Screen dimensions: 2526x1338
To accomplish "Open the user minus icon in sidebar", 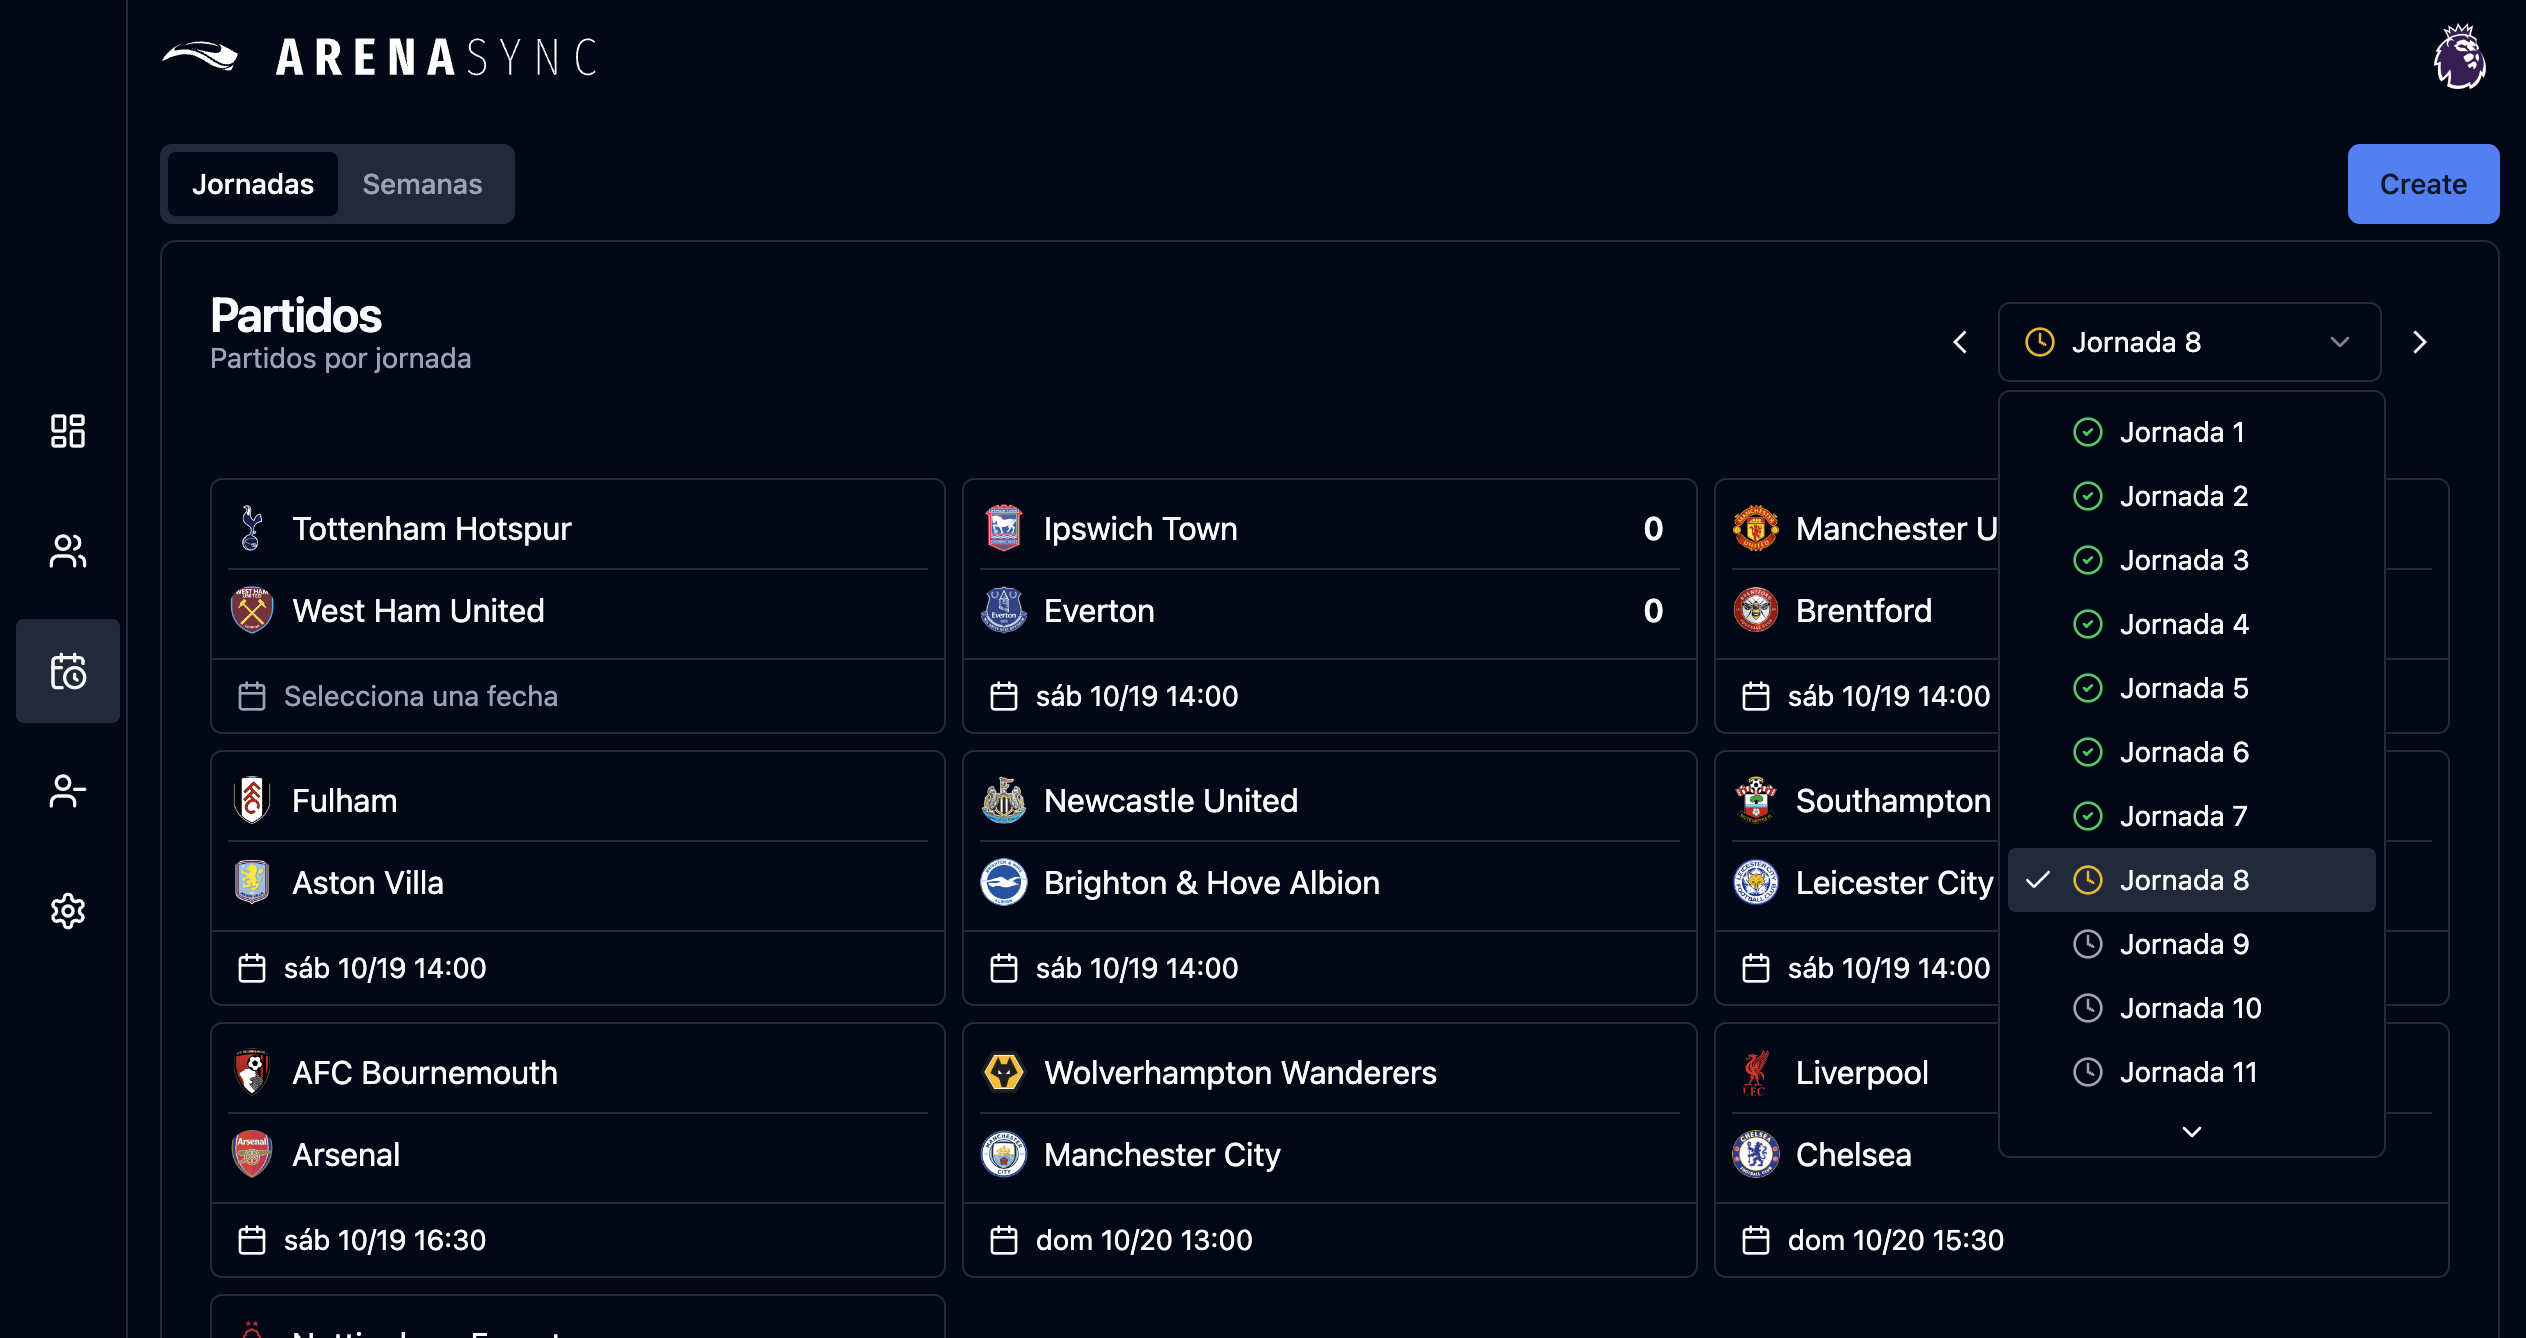I will point(67,791).
